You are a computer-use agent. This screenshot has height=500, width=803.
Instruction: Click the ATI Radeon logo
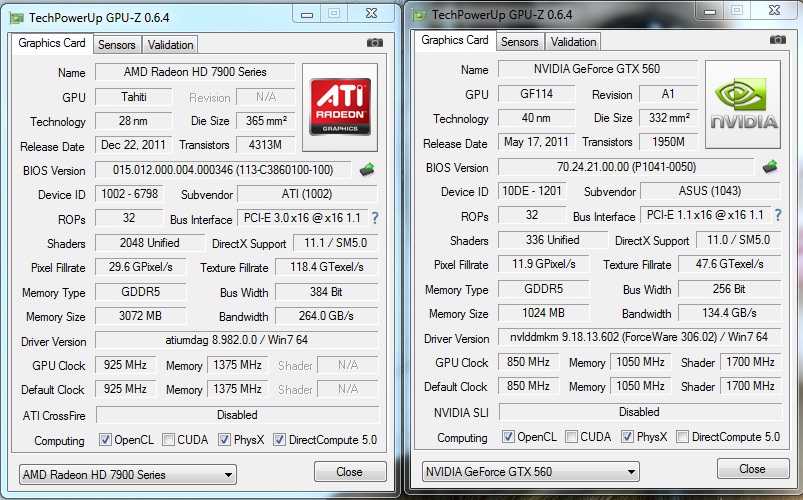pos(340,107)
